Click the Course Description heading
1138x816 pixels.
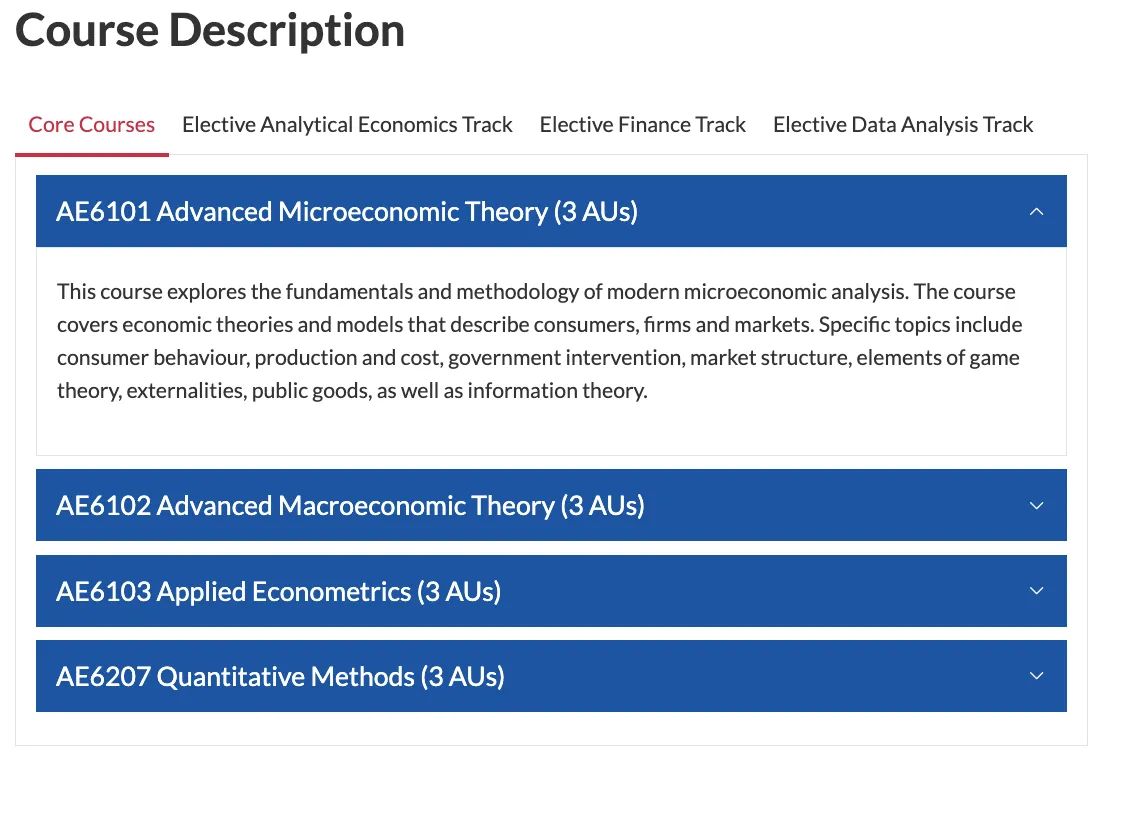tap(210, 30)
